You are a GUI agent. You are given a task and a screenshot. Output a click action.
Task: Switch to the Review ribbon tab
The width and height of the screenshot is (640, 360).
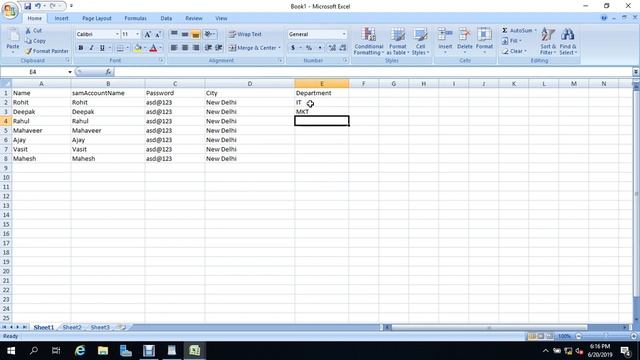[194, 18]
